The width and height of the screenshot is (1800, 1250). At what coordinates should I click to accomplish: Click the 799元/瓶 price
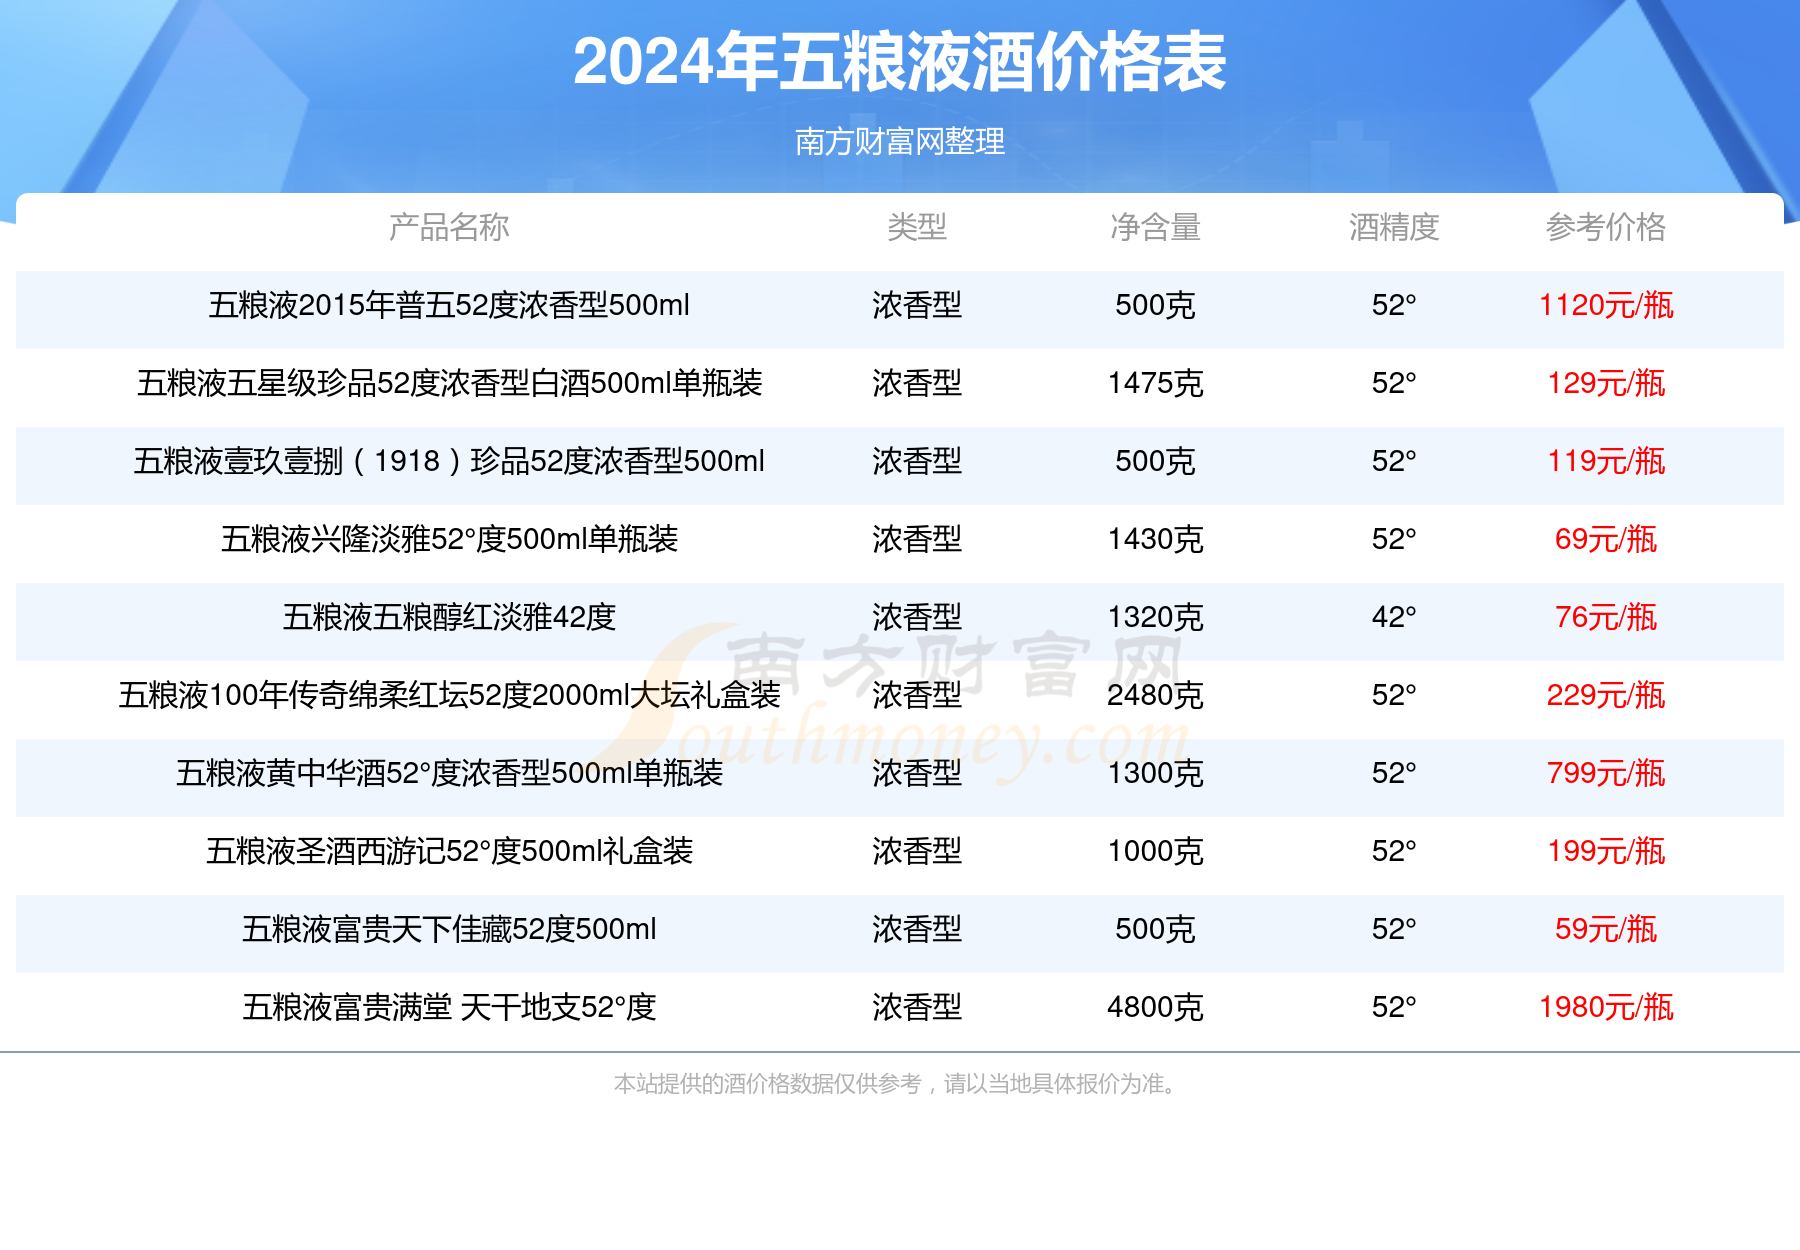click(x=1606, y=773)
